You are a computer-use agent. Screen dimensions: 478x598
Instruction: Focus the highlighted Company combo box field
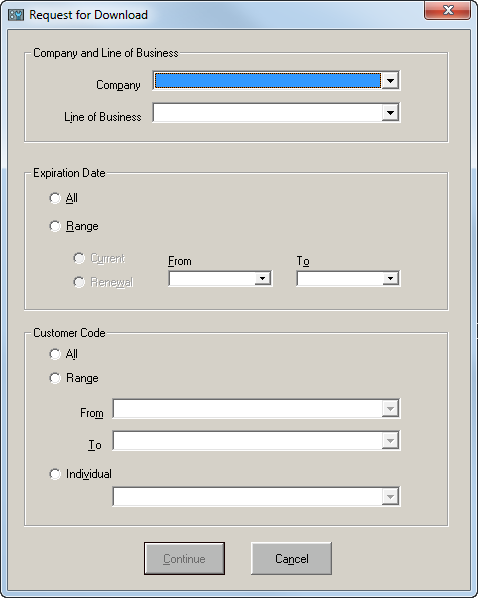pos(268,80)
